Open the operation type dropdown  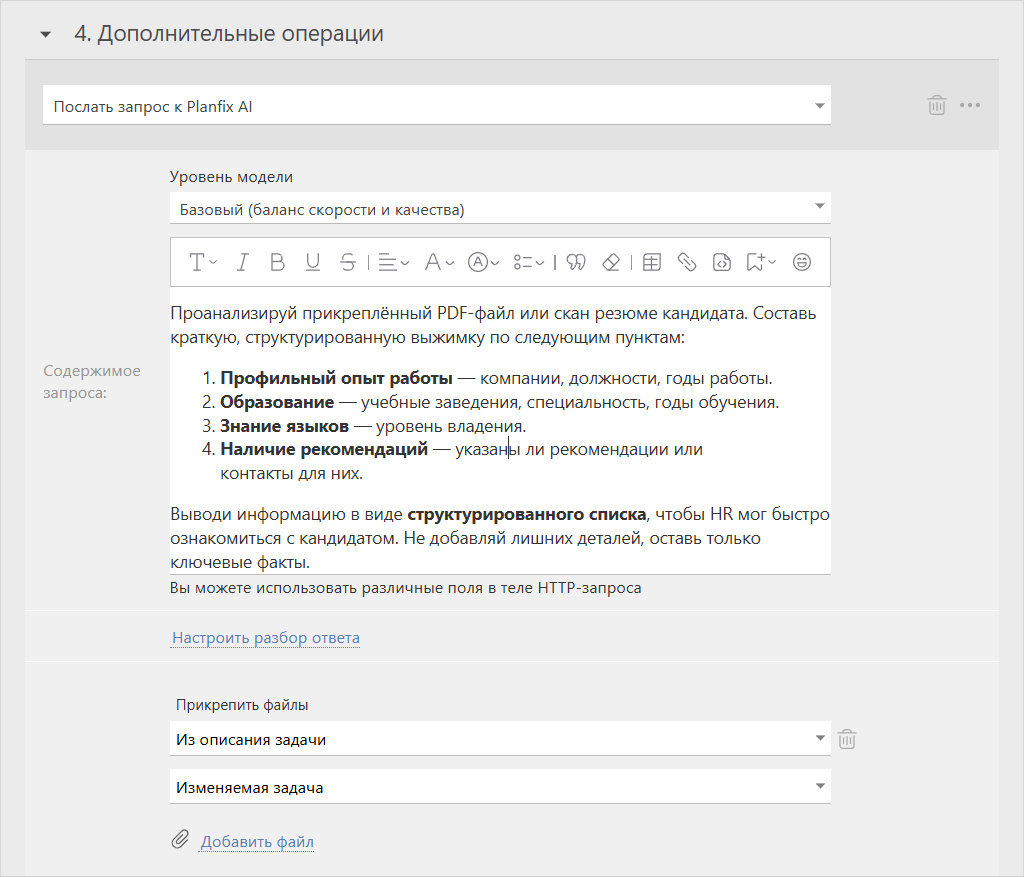point(436,104)
